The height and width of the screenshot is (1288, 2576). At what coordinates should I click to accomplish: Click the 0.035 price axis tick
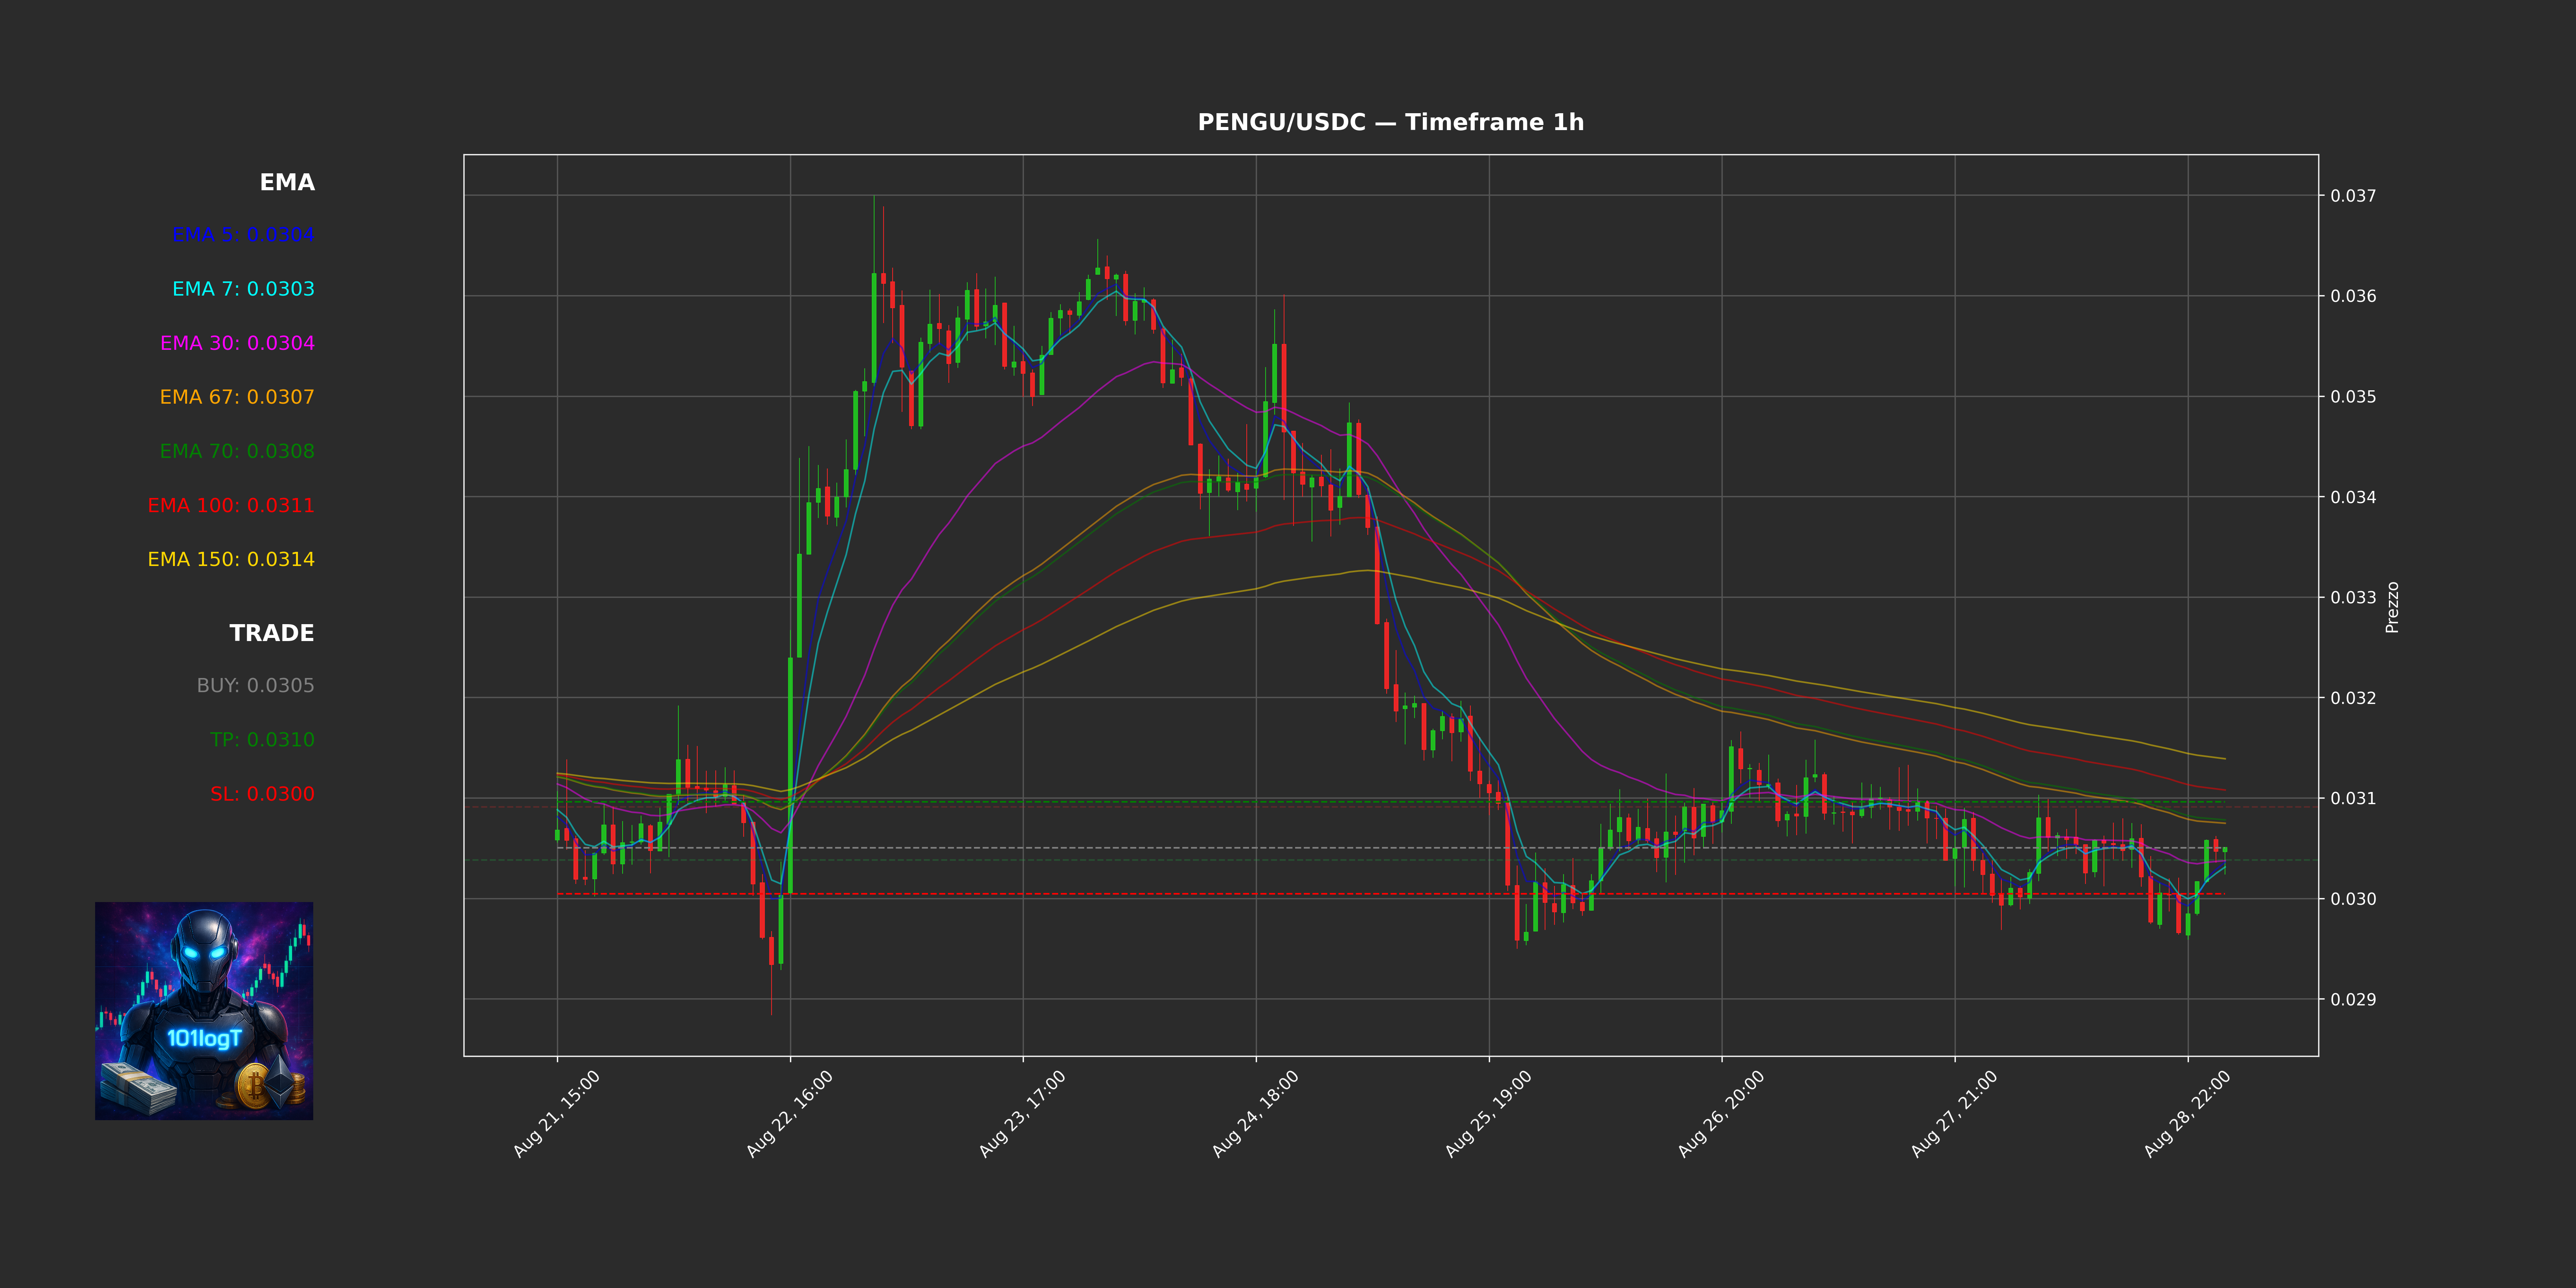[2353, 397]
